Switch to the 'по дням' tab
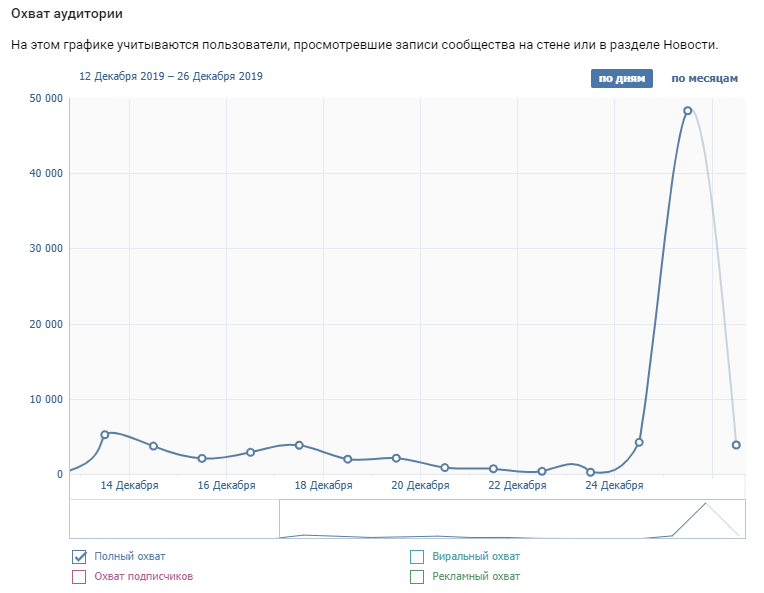764x593 pixels. pos(621,79)
